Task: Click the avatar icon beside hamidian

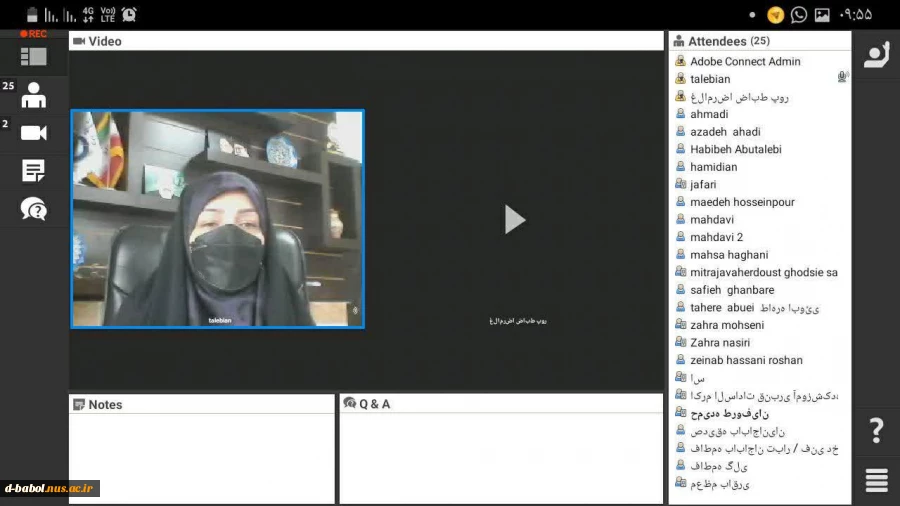Action: click(x=680, y=166)
